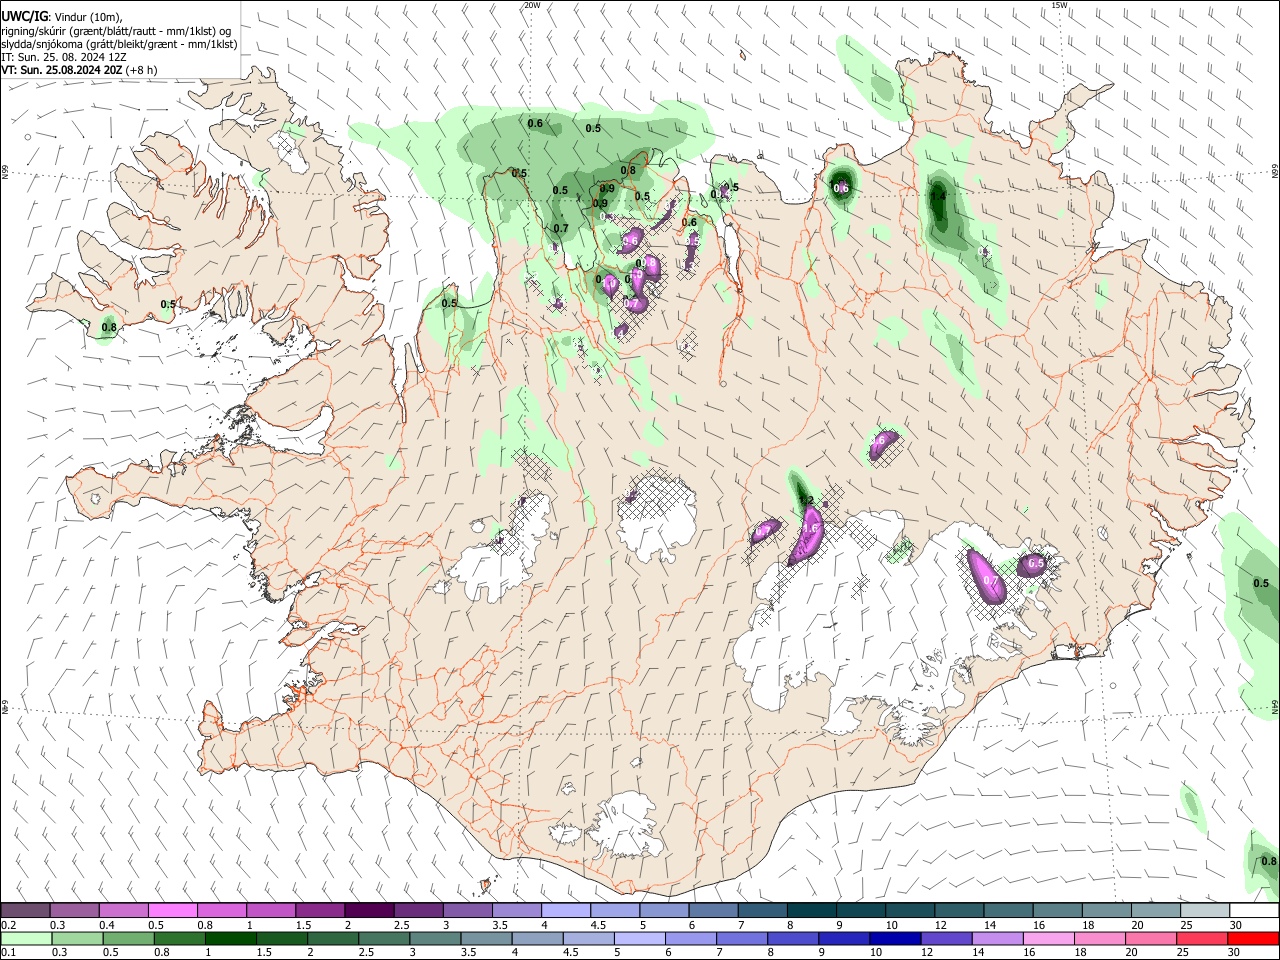1280x960 pixels.
Task: Select the deep blue rain swatch labeled 10
Action: point(895,939)
